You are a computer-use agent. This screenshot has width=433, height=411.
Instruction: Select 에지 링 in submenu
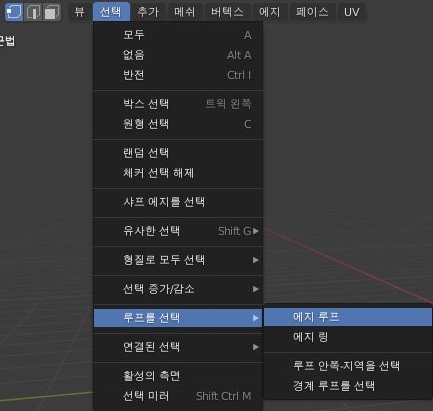(348, 337)
